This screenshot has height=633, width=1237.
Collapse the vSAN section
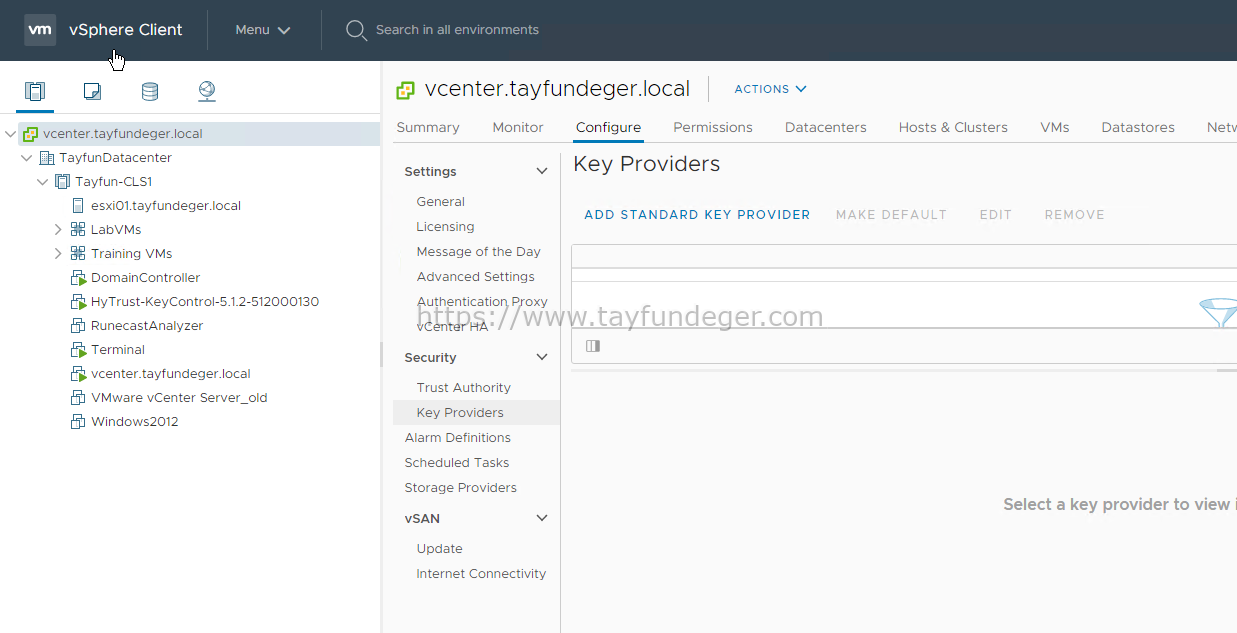(x=542, y=519)
